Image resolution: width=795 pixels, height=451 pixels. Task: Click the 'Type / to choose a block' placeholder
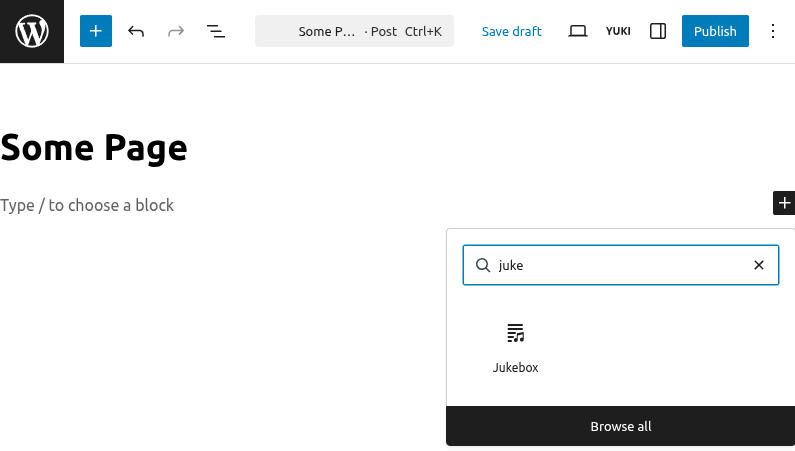(x=87, y=205)
